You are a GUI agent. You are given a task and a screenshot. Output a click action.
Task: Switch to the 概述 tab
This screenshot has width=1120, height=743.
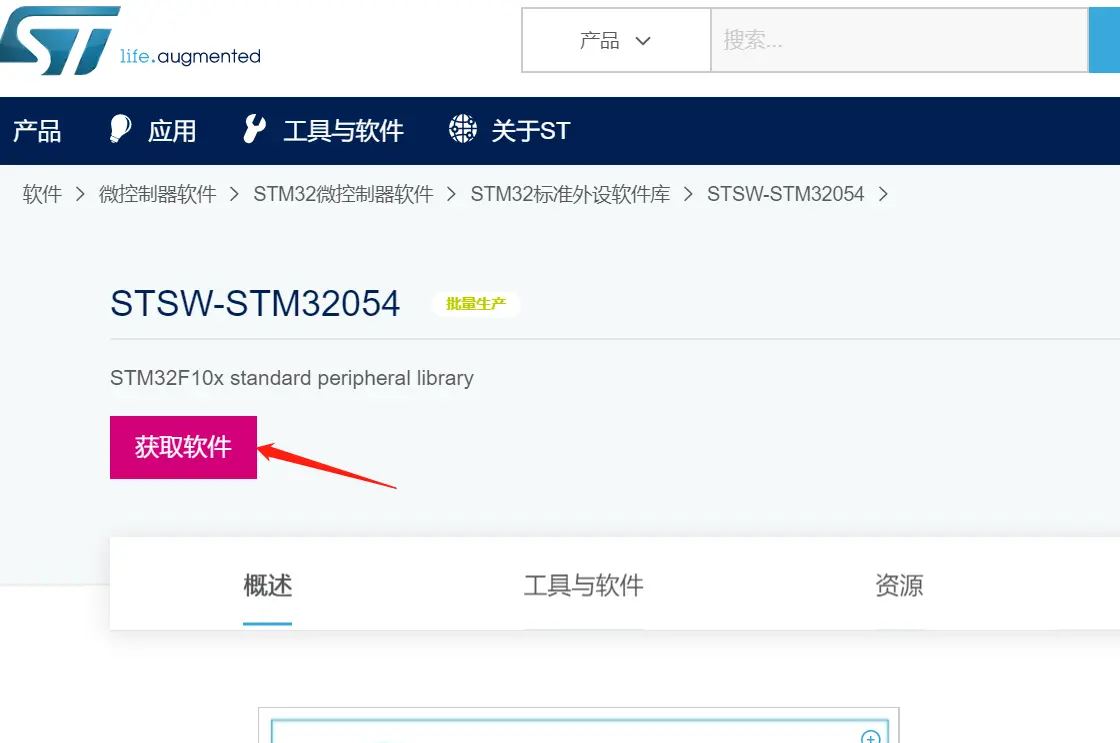pos(268,585)
